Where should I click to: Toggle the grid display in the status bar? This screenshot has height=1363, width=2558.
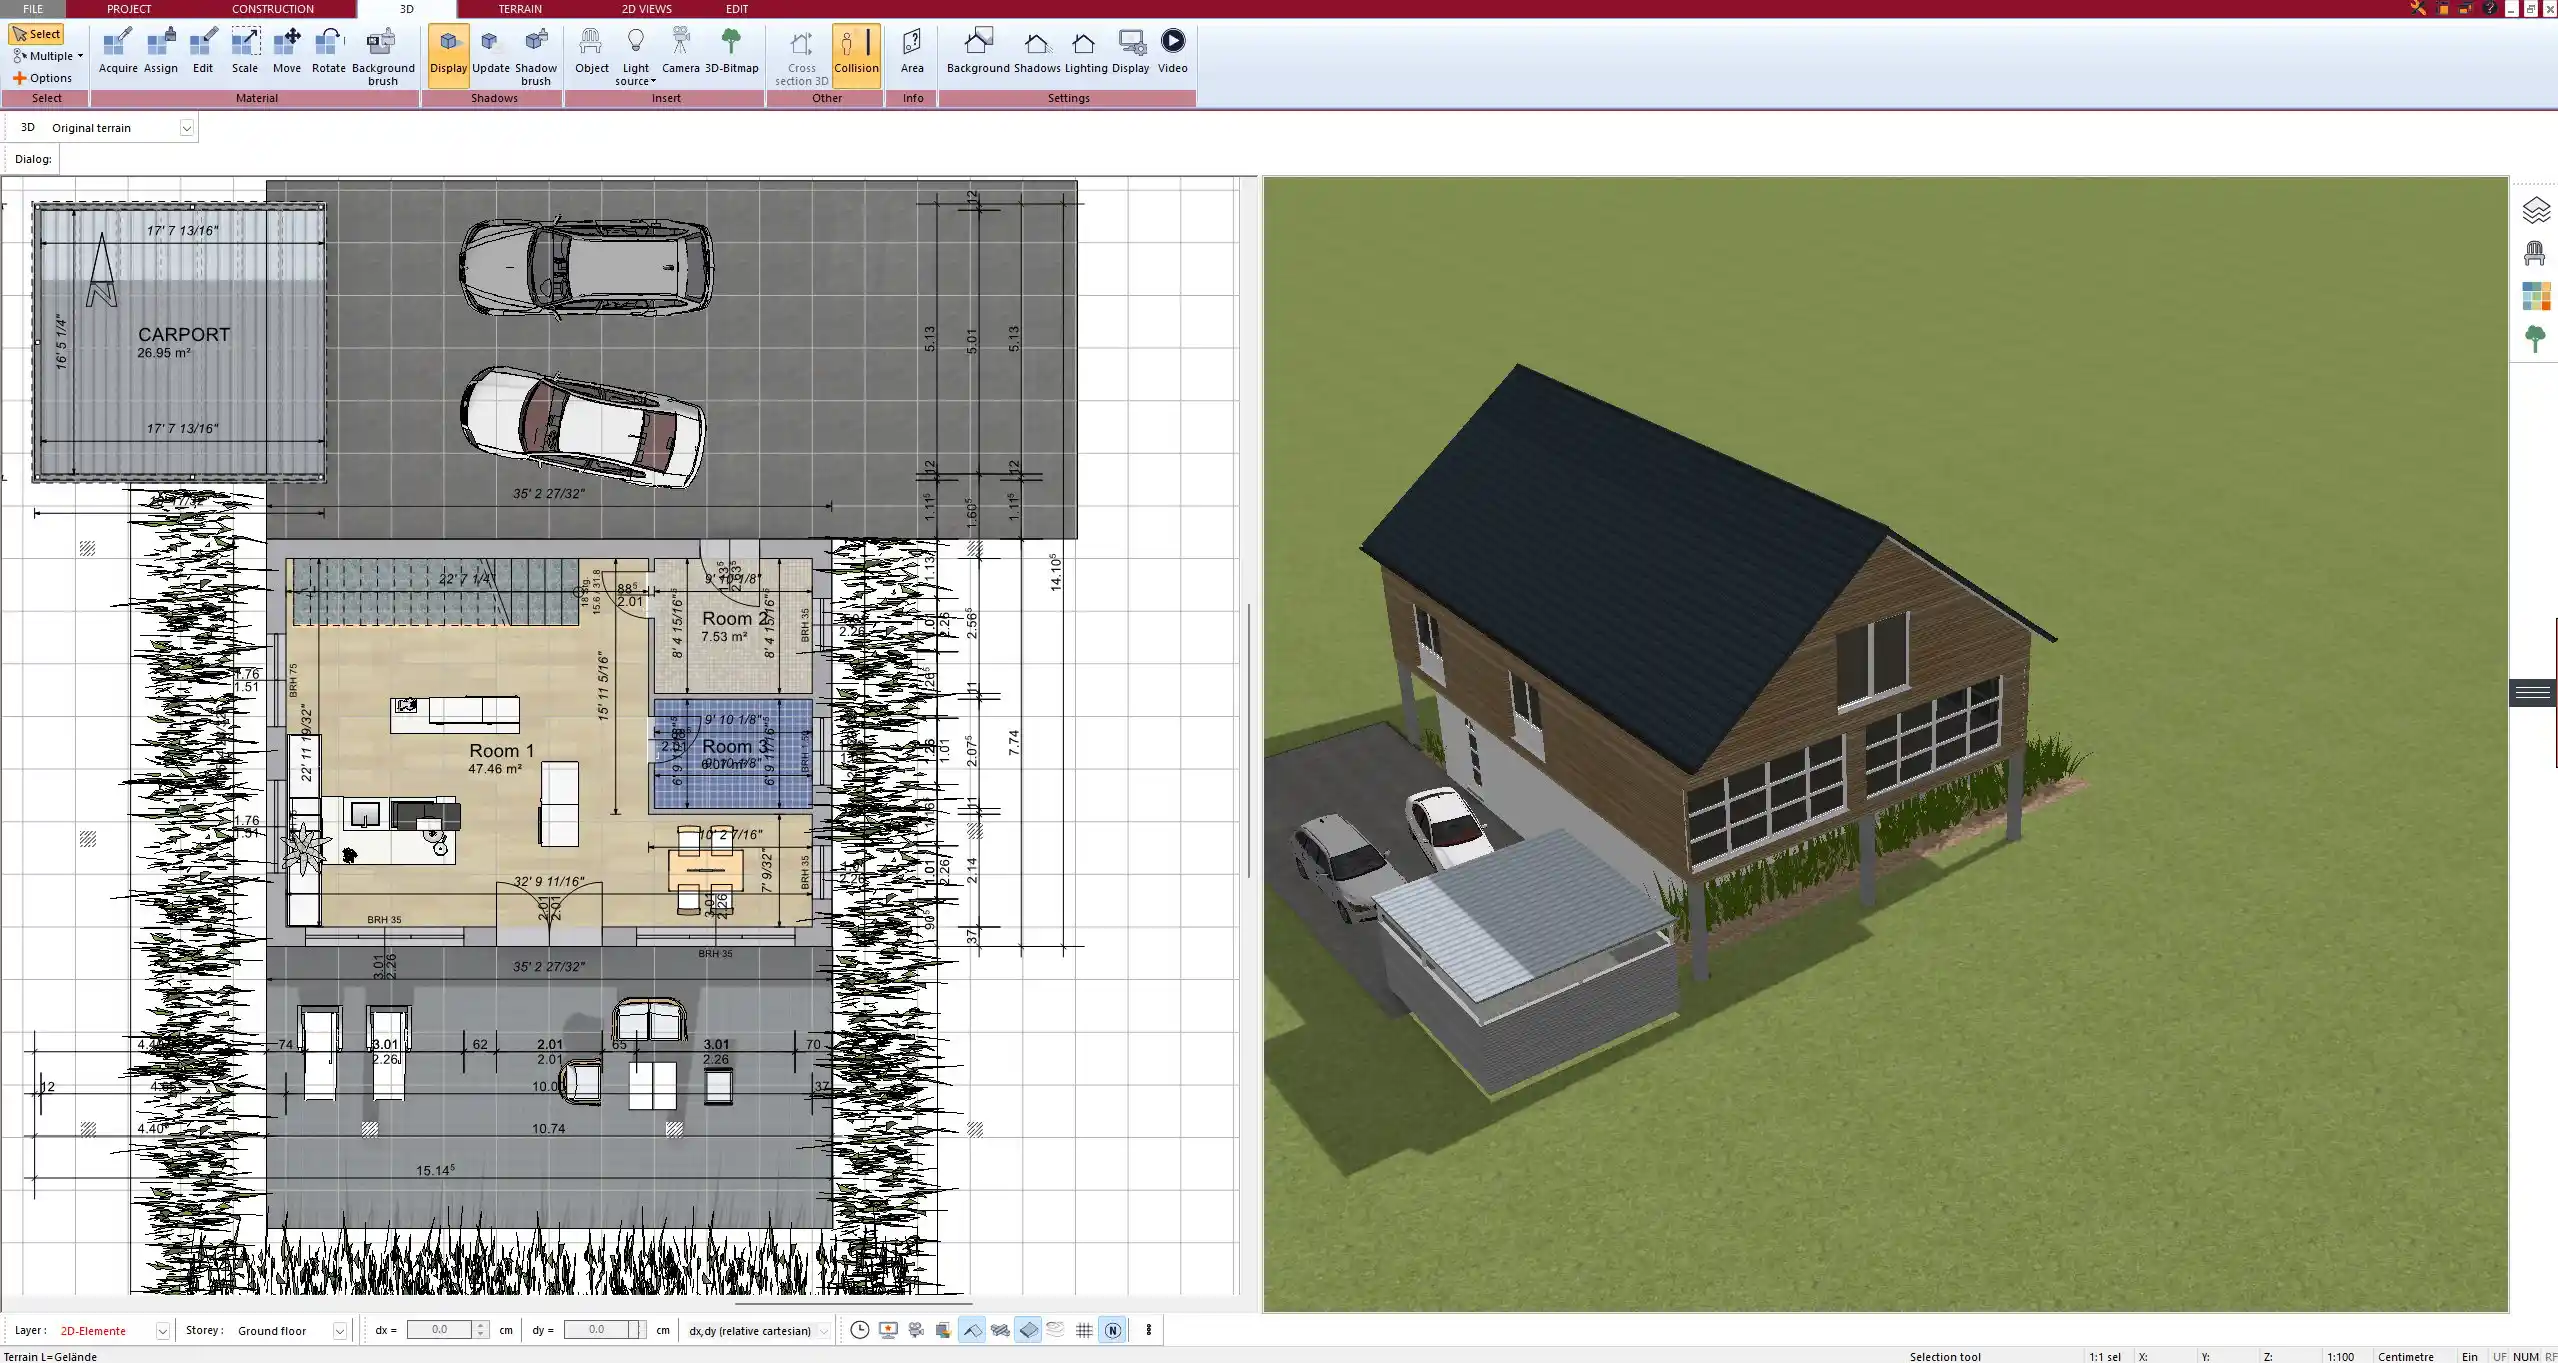click(1084, 1330)
